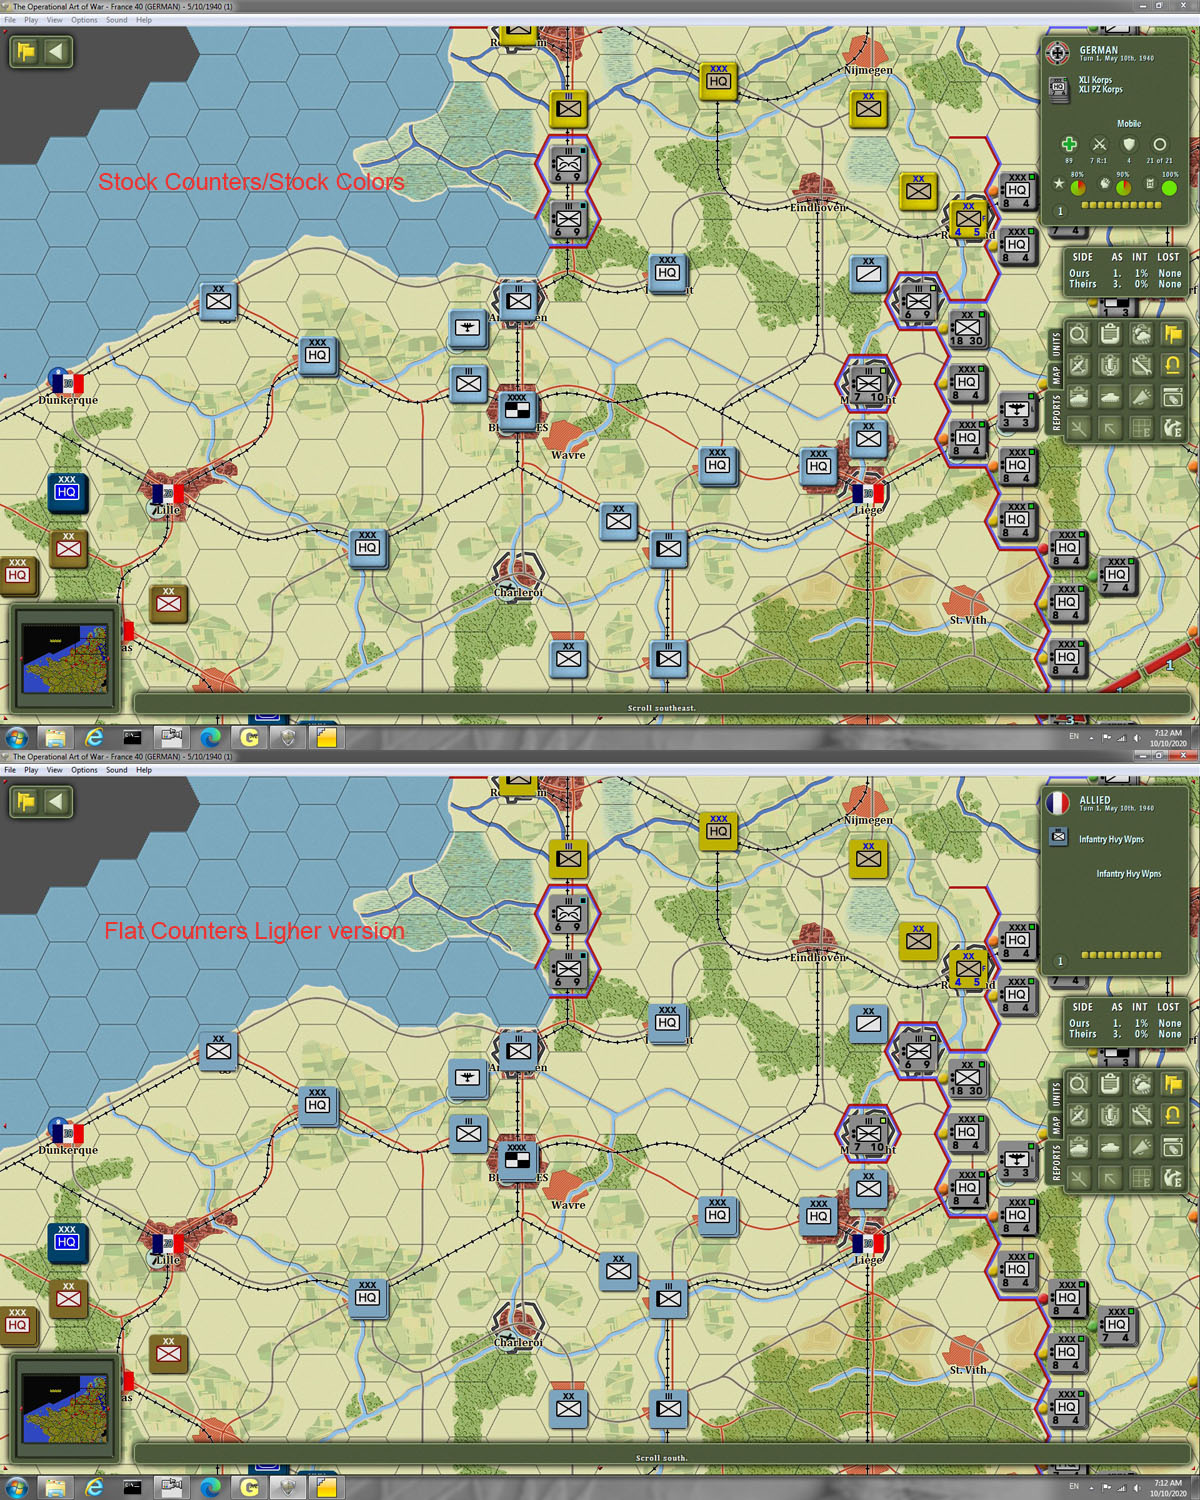The height and width of the screenshot is (1500, 1200).
Task: Open crossed-swords combat report in top window
Action: (x=1078, y=366)
